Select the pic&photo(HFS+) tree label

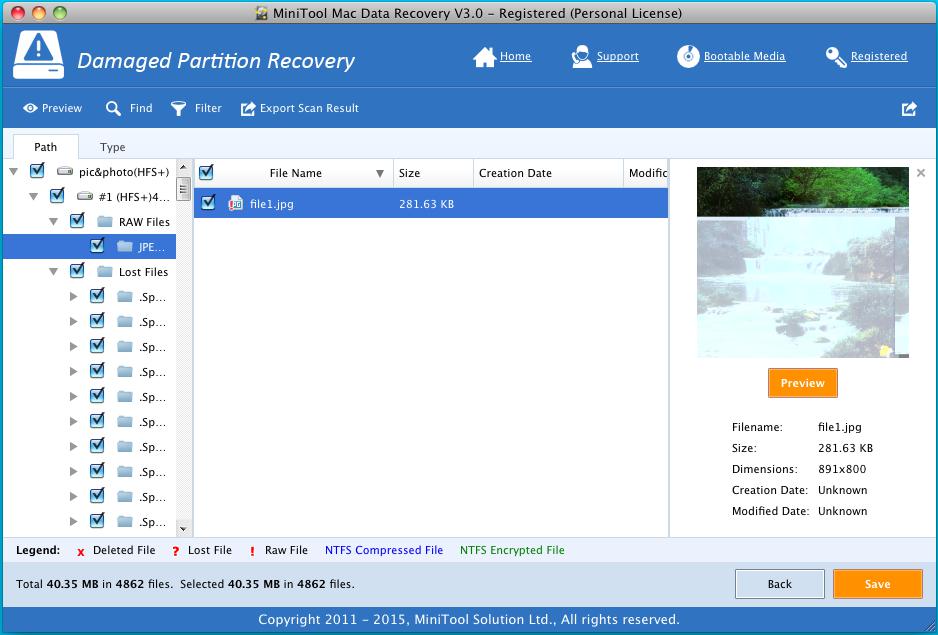point(124,172)
